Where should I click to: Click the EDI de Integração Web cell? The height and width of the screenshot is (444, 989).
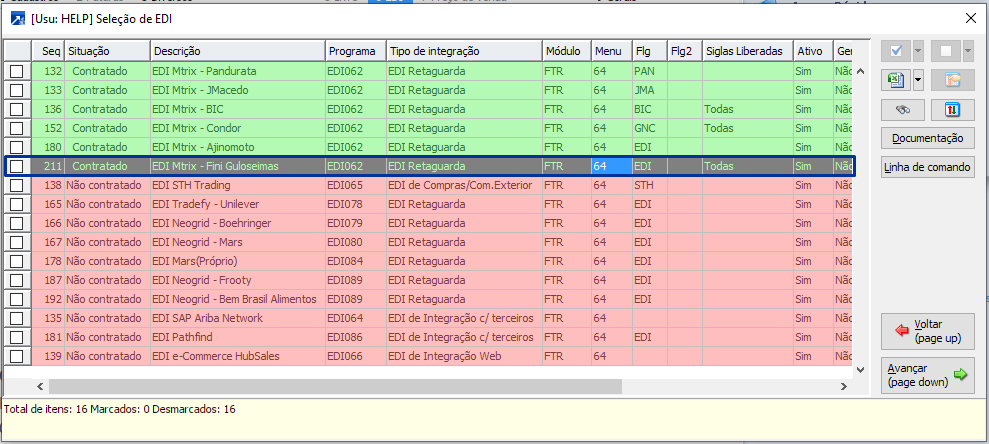click(464, 356)
